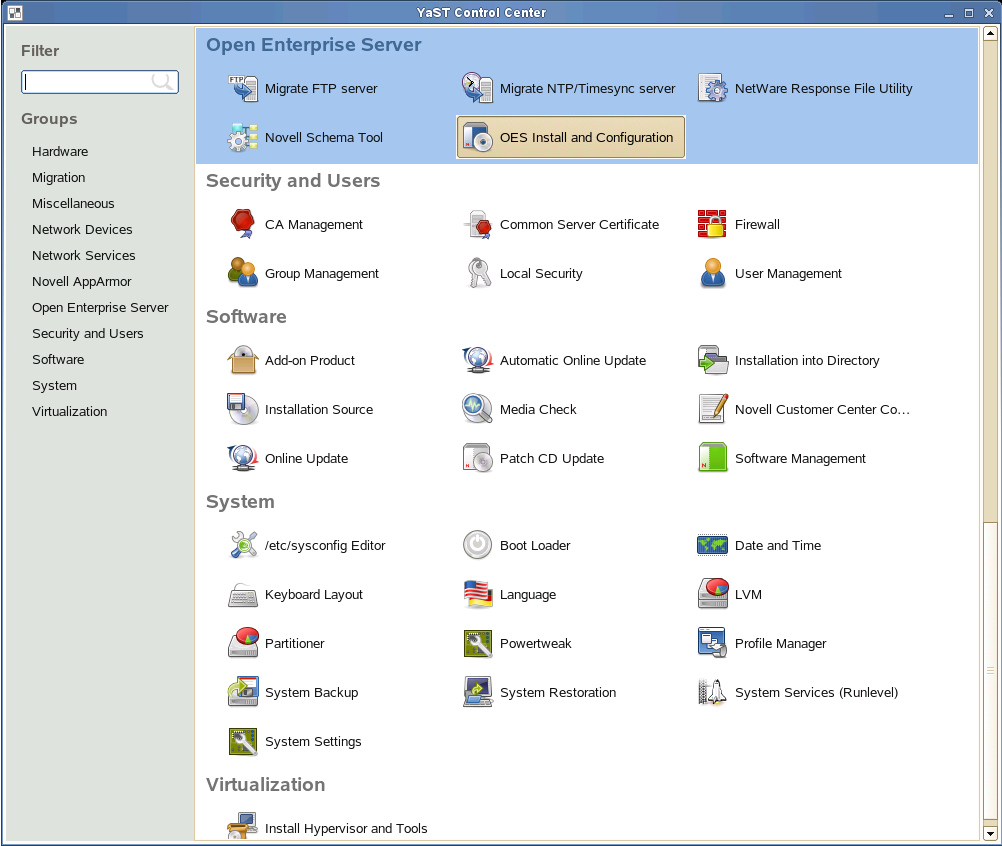Image resolution: width=1002 pixels, height=846 pixels.
Task: Open Novell Customer Center Configuration icon
Action: [713, 410]
